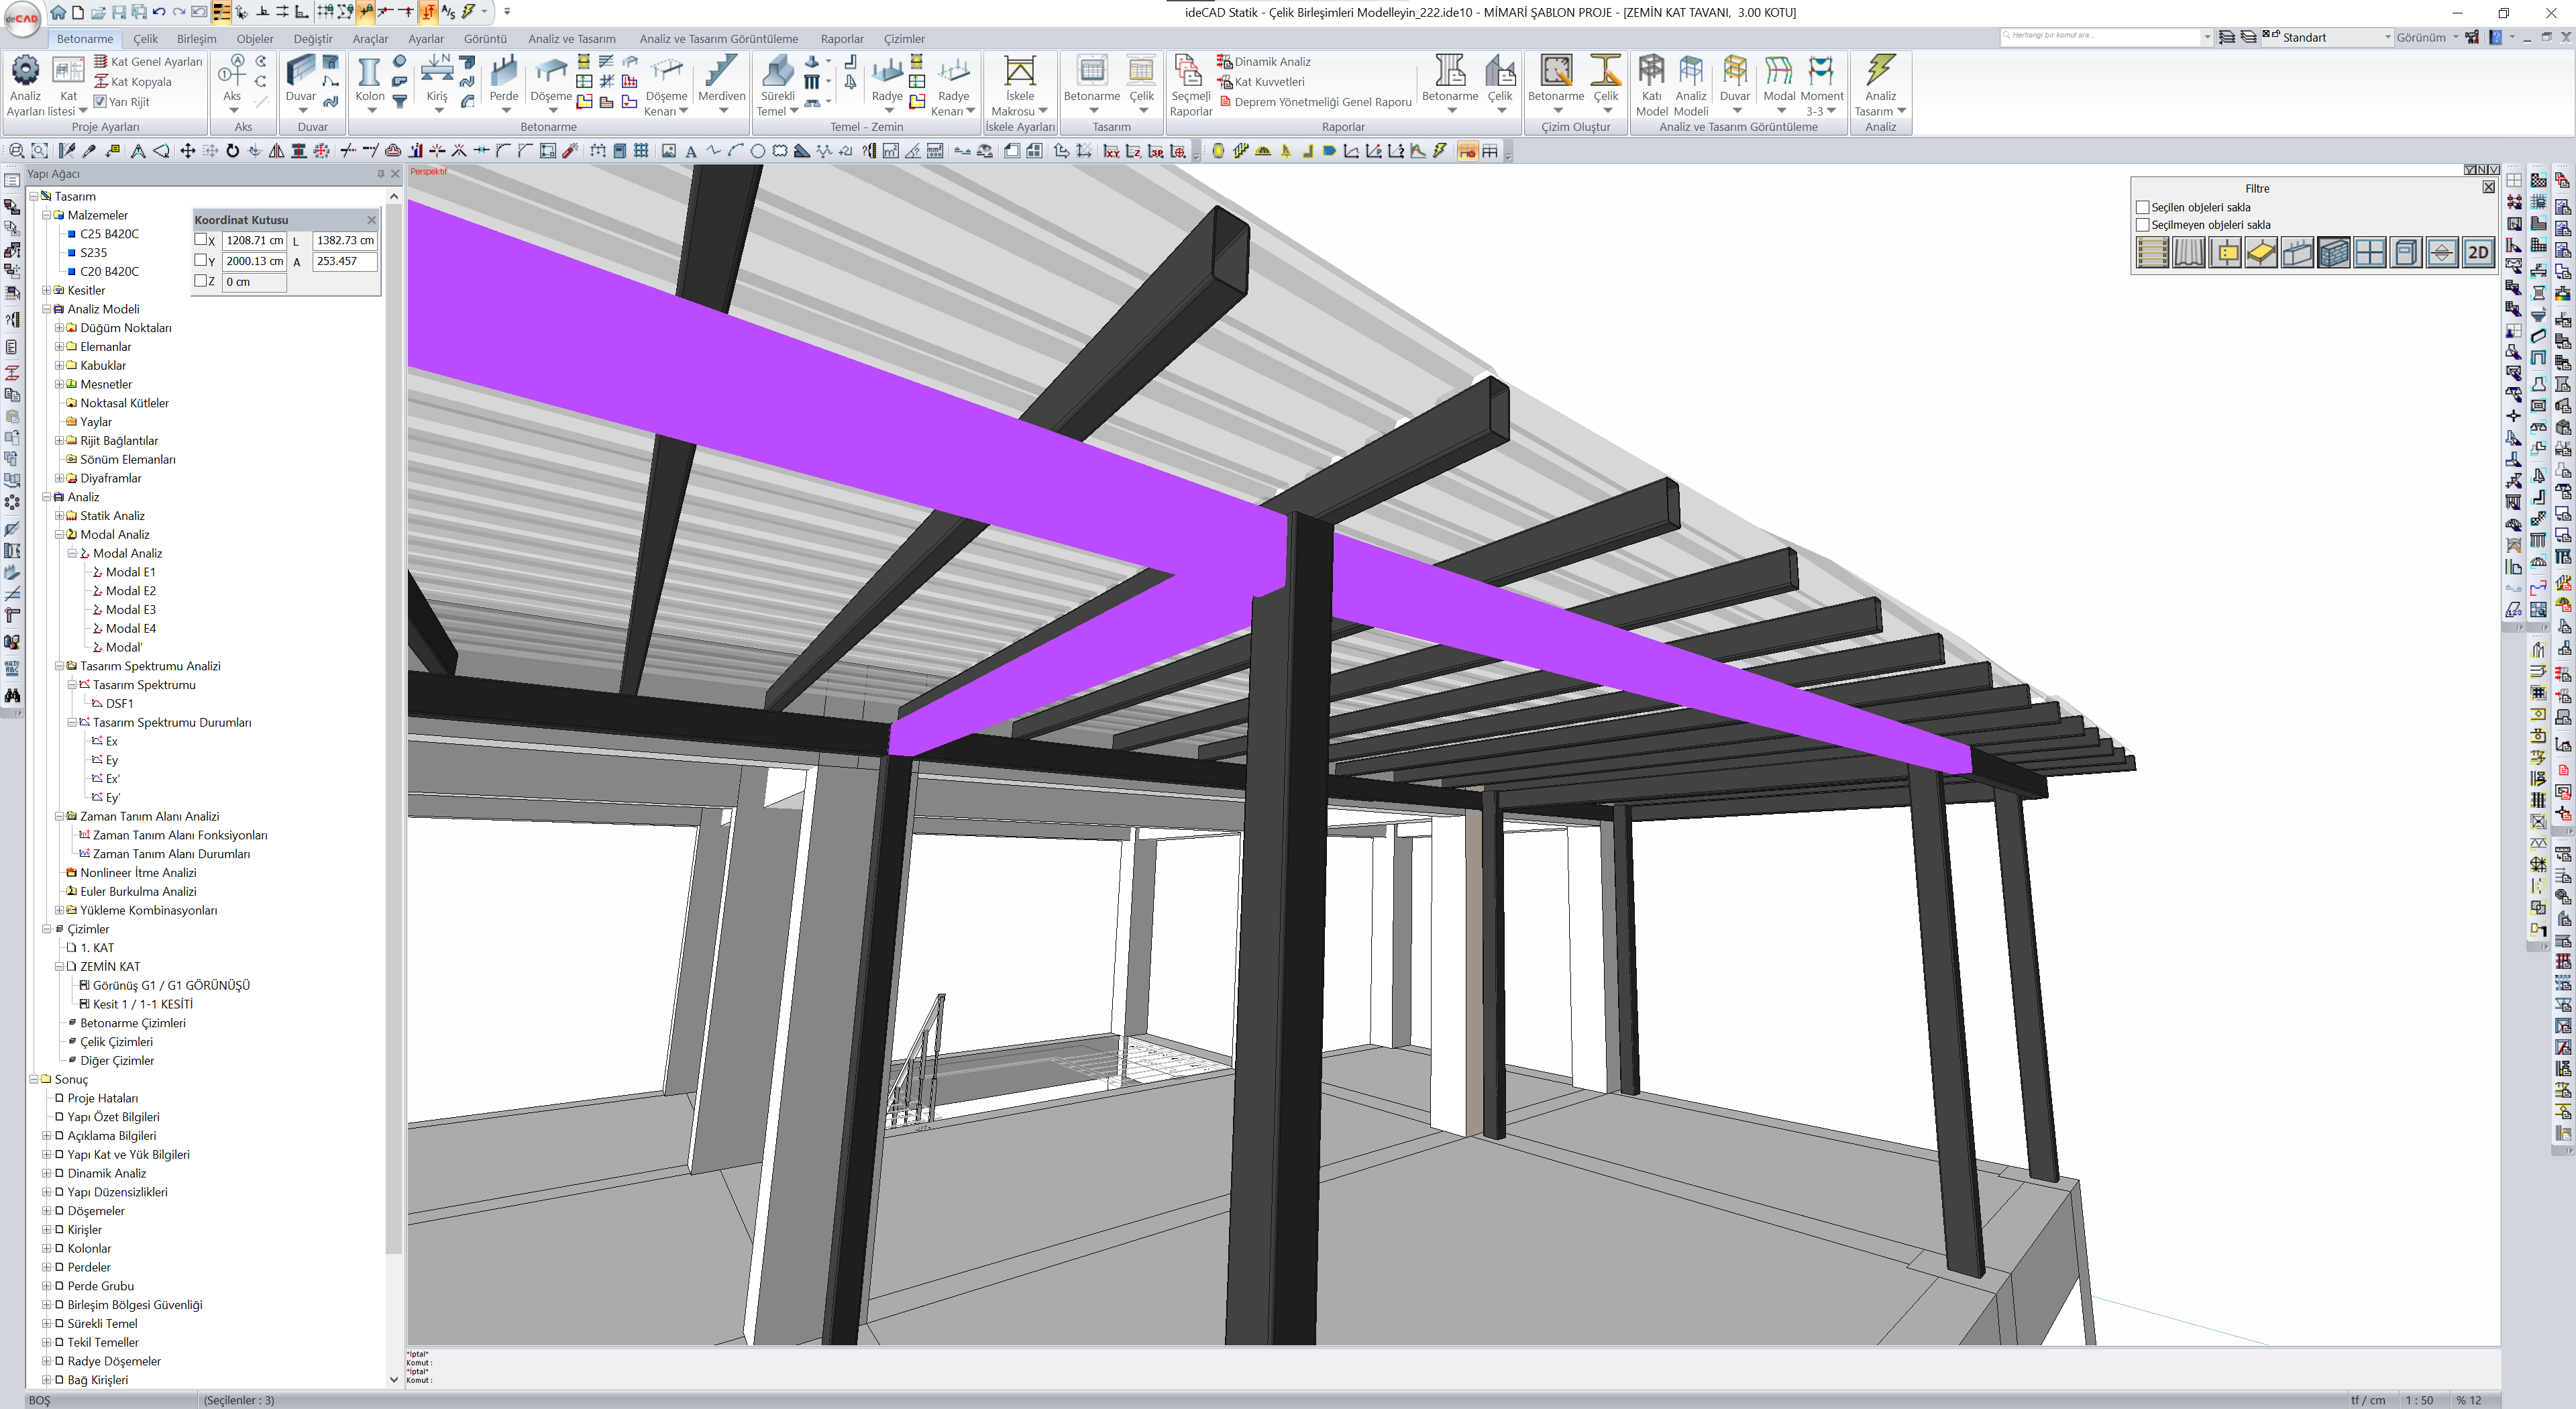Collapse the Modal Analiz tree node
Screen dimensions: 2576x1409
59,535
